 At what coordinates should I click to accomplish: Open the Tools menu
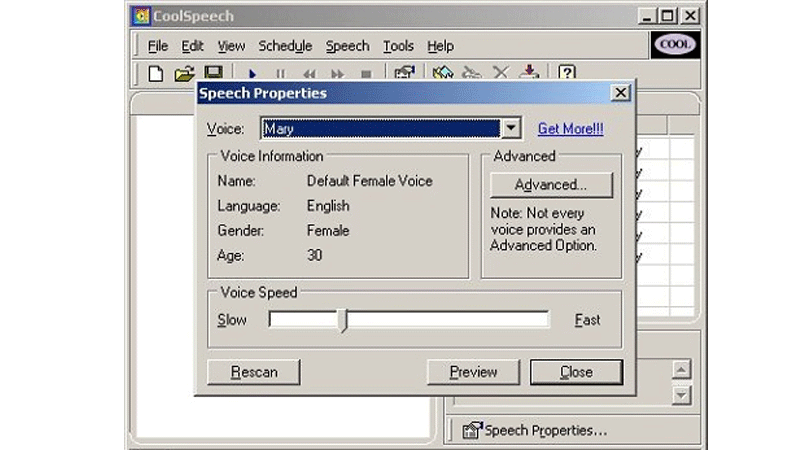pos(398,46)
